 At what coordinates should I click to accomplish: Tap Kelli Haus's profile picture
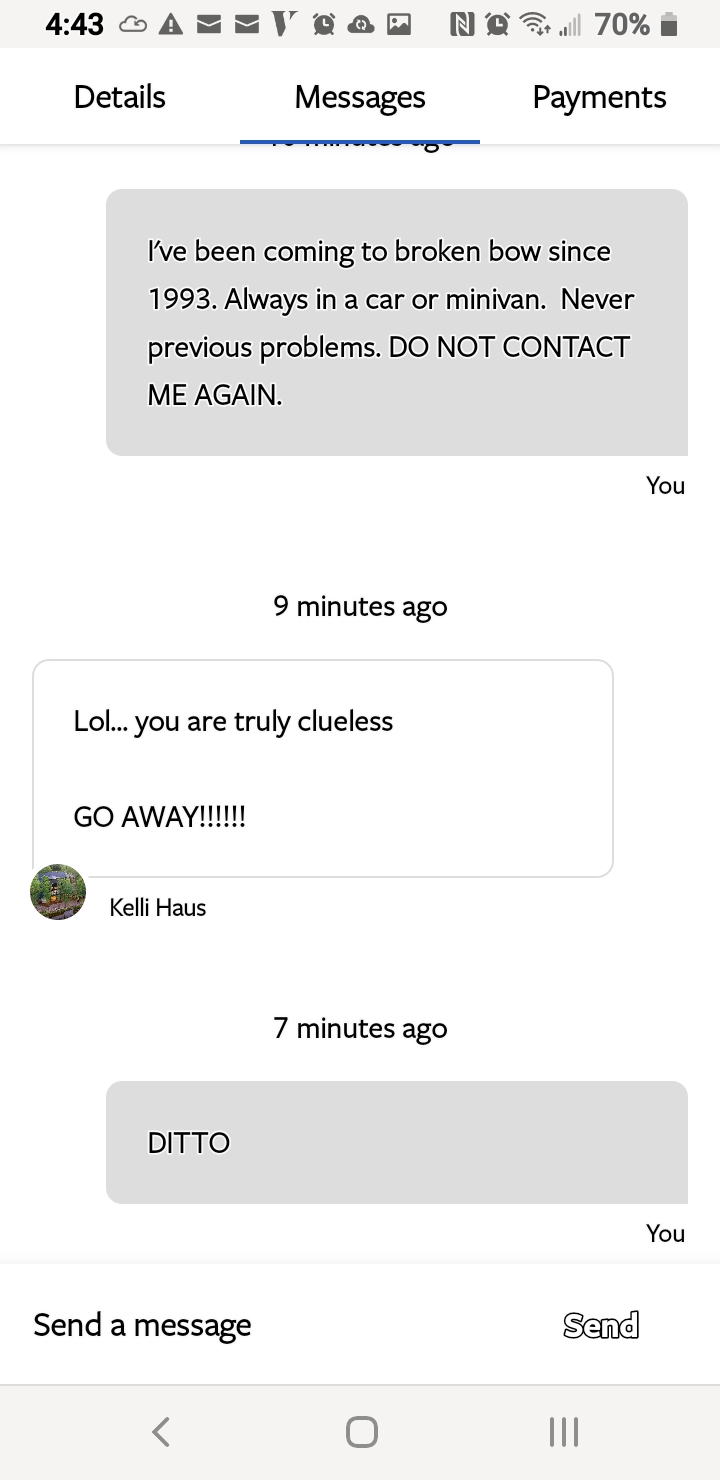pyautogui.click(x=58, y=892)
